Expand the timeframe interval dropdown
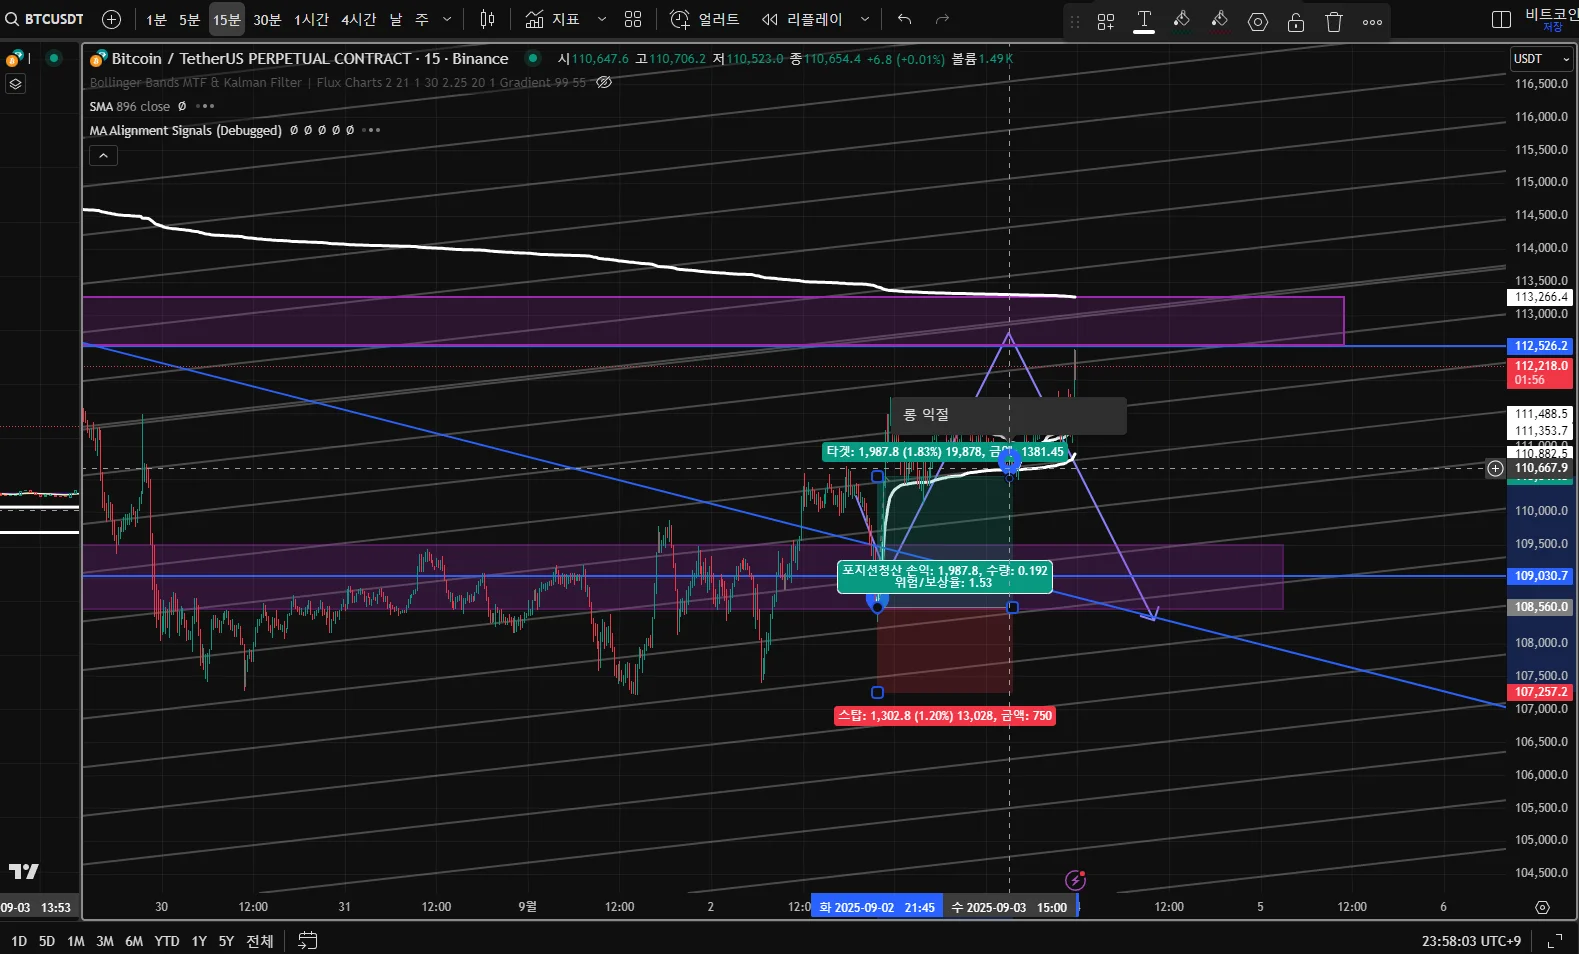This screenshot has height=954, width=1579. (x=447, y=20)
